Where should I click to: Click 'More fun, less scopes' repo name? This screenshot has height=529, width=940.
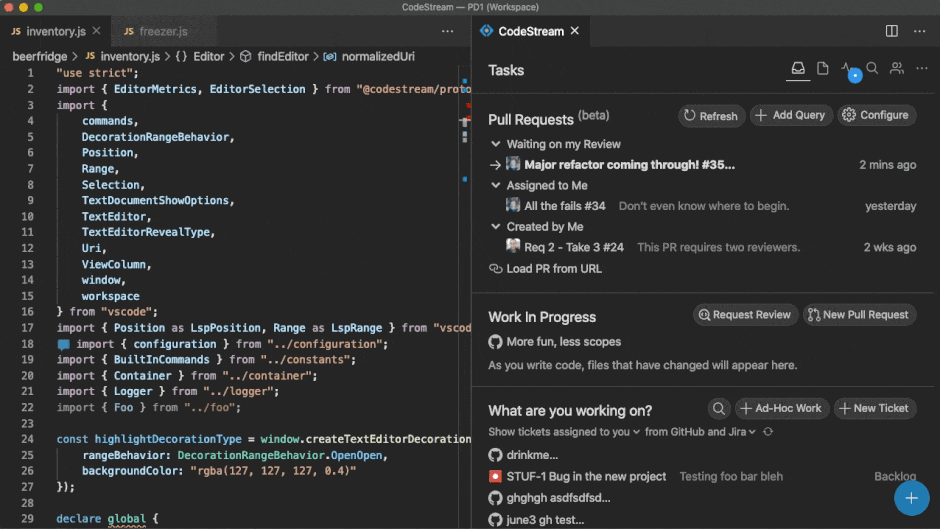pyautogui.click(x=564, y=342)
